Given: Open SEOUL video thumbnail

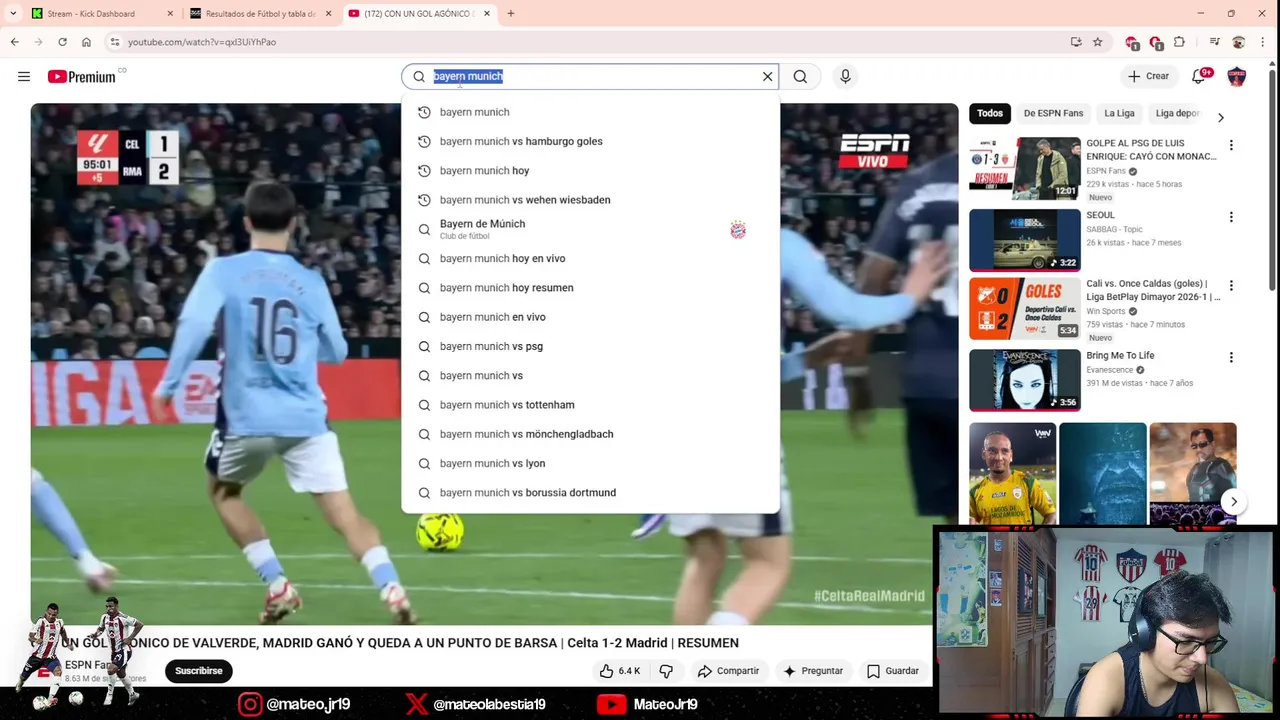Looking at the screenshot, I should point(1025,240).
